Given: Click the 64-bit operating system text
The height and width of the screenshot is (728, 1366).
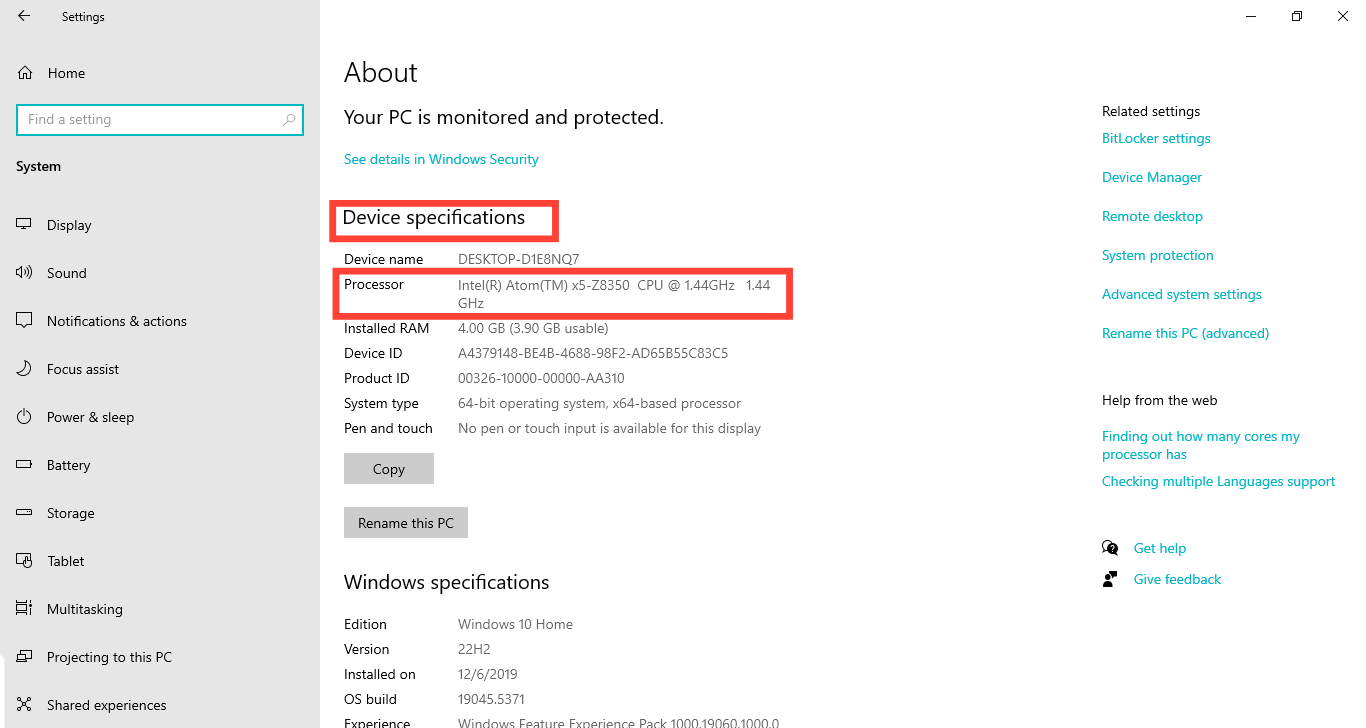Looking at the screenshot, I should click(x=599, y=403).
